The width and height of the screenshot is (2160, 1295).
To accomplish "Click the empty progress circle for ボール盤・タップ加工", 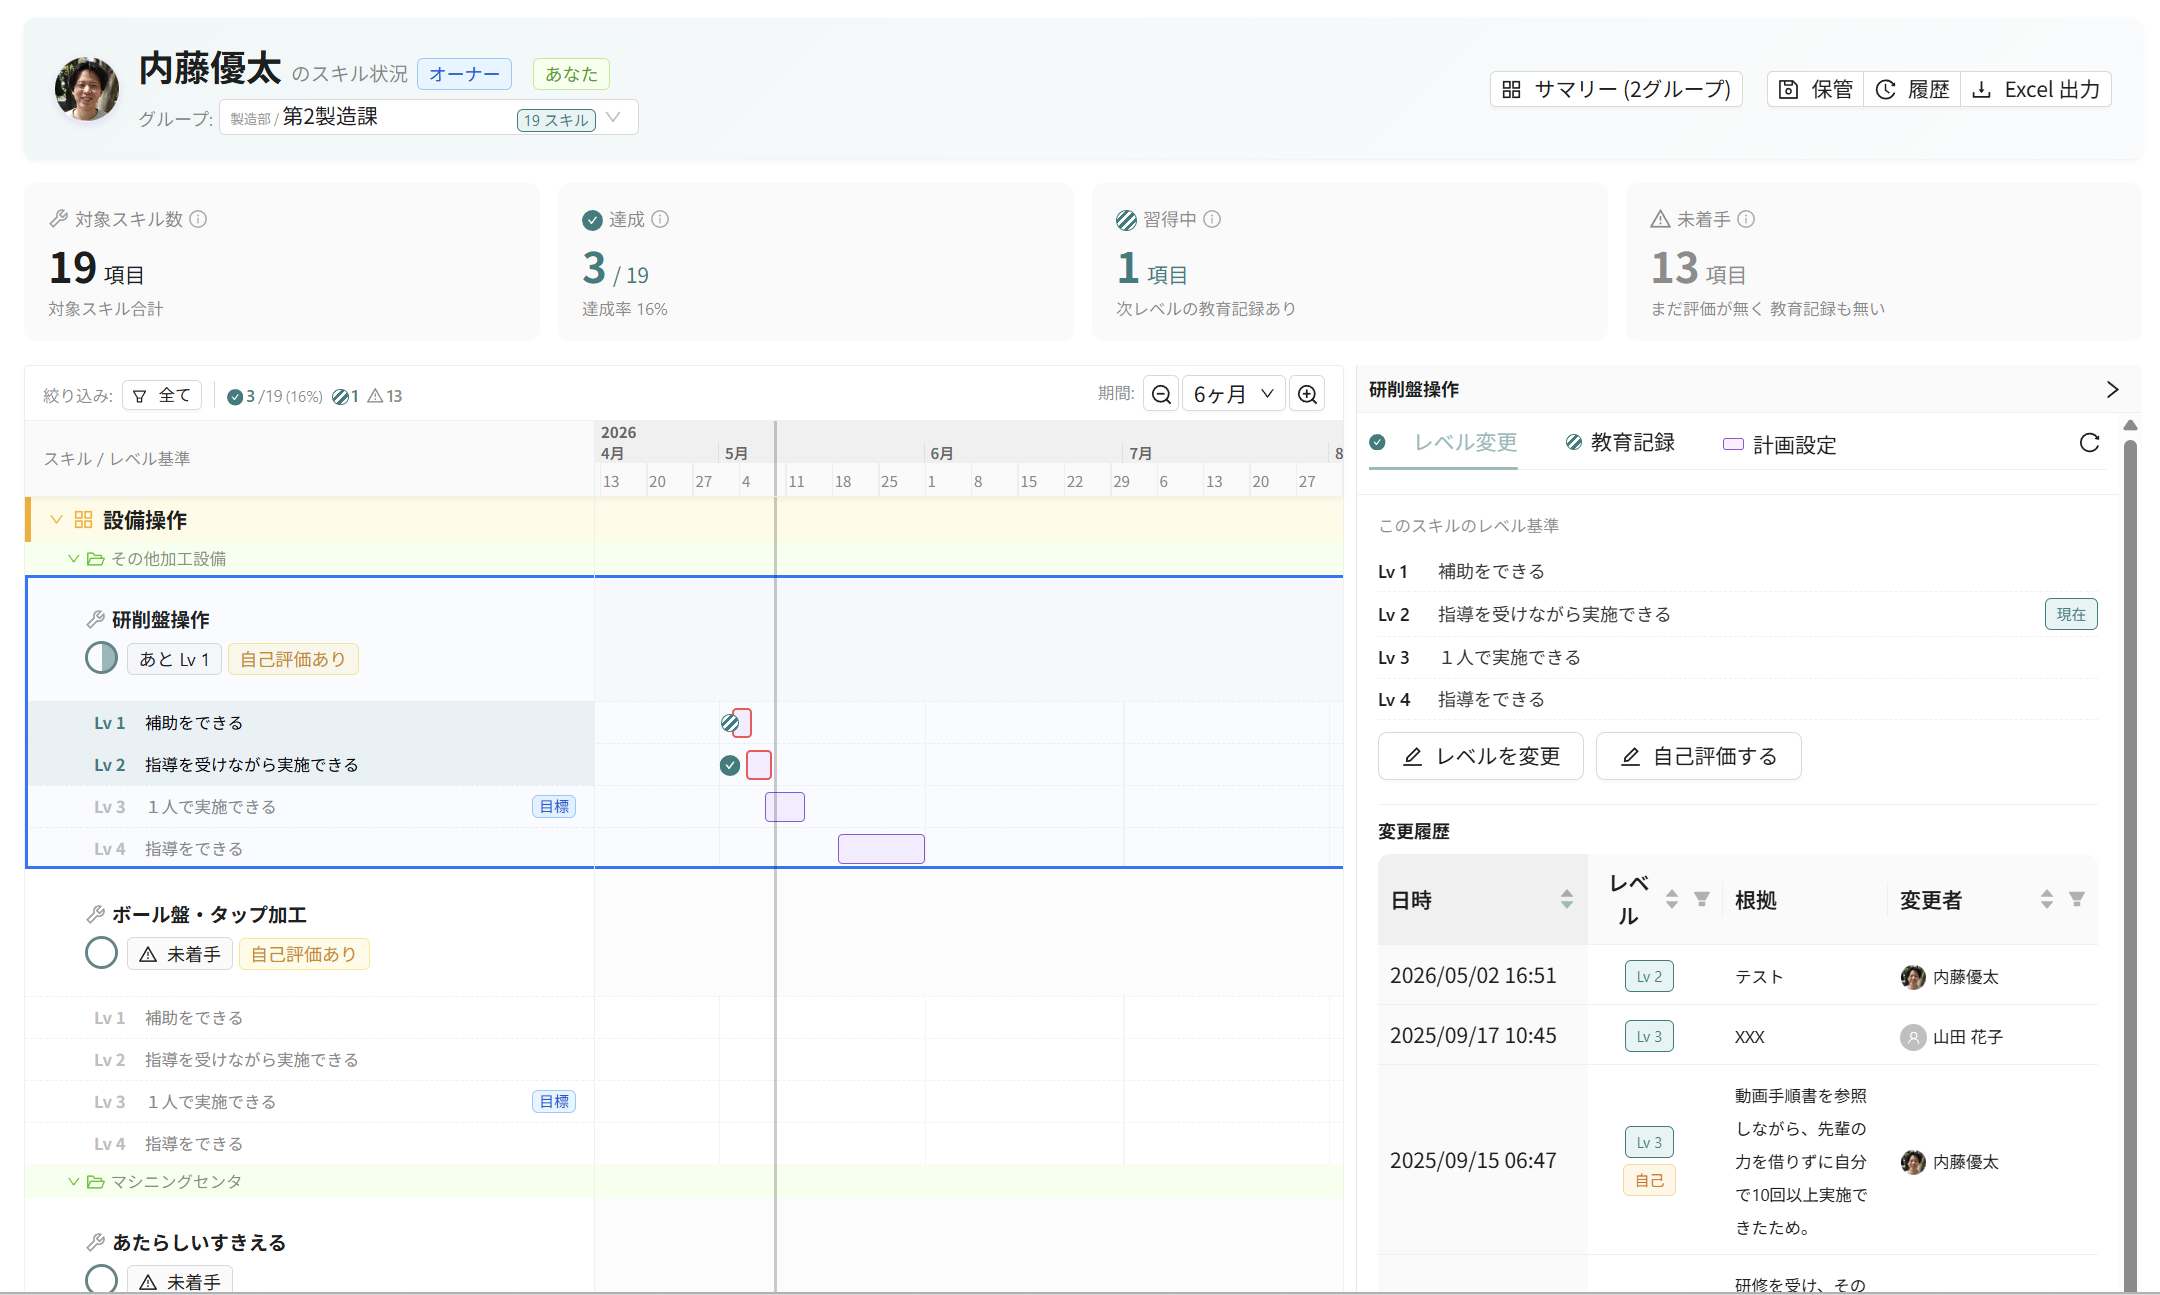I will (x=101, y=953).
